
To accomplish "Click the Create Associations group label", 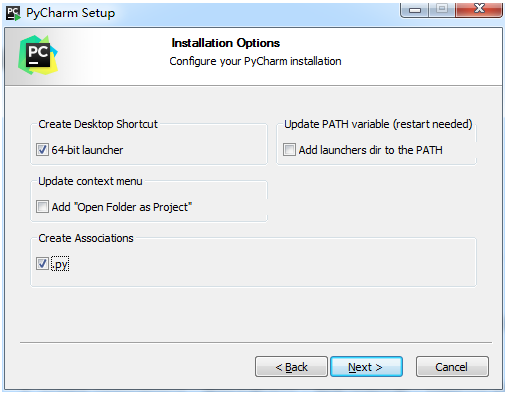I will click(x=86, y=238).
